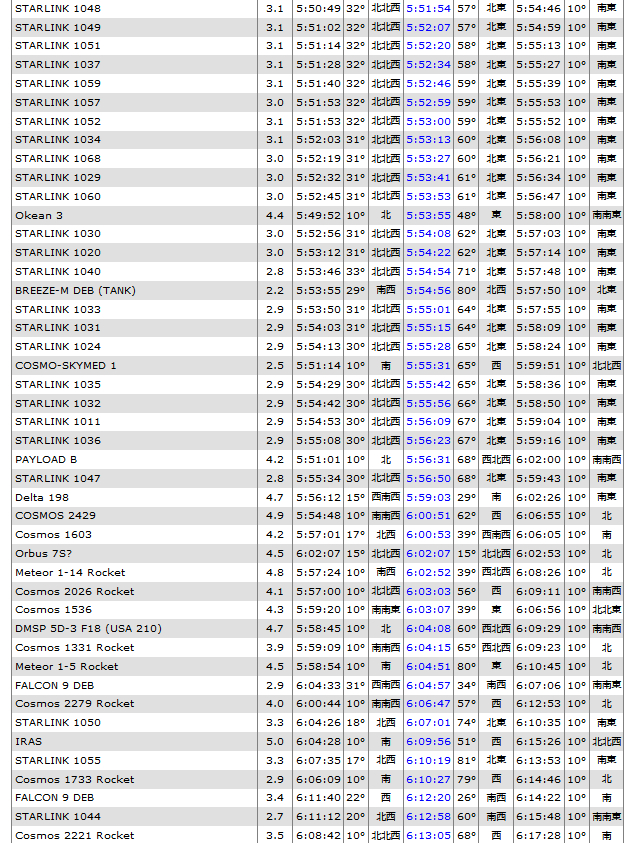The width and height of the screenshot is (637, 843).
Task: Open the BREEZE-M DEB pass link 5:54:56
Action: click(428, 290)
